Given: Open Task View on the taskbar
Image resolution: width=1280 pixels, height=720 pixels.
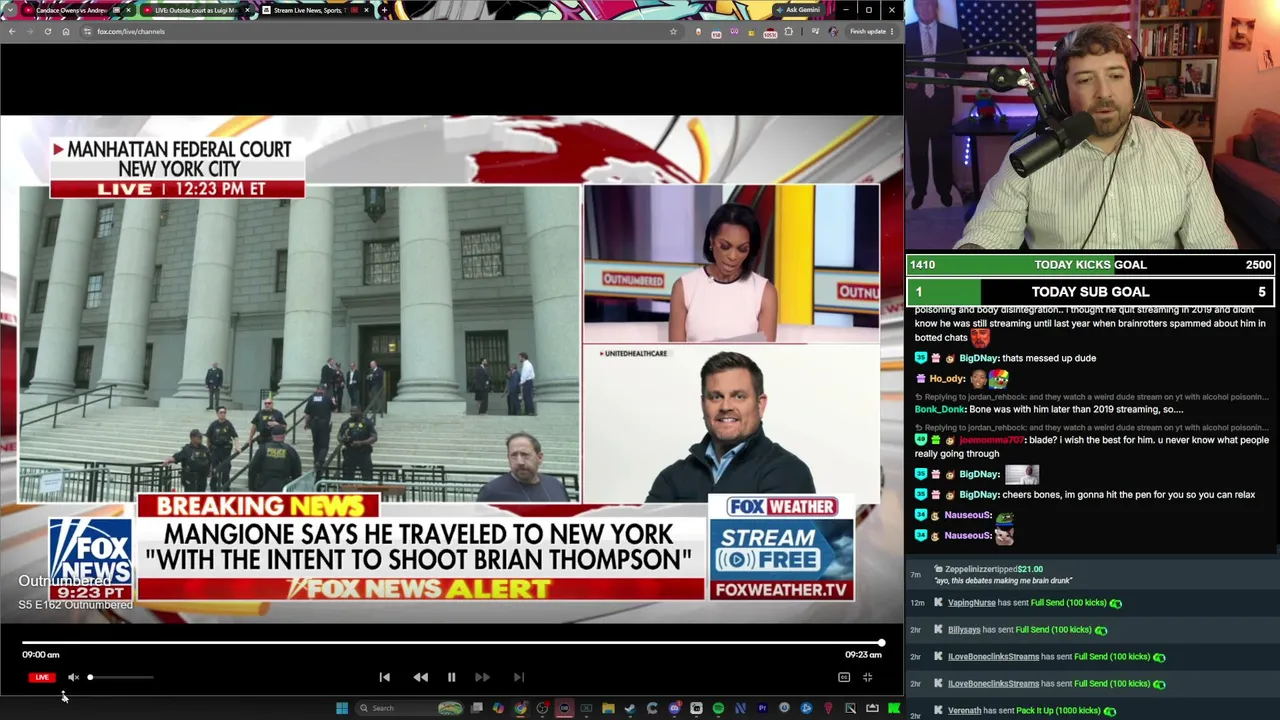Looking at the screenshot, I should [x=477, y=708].
